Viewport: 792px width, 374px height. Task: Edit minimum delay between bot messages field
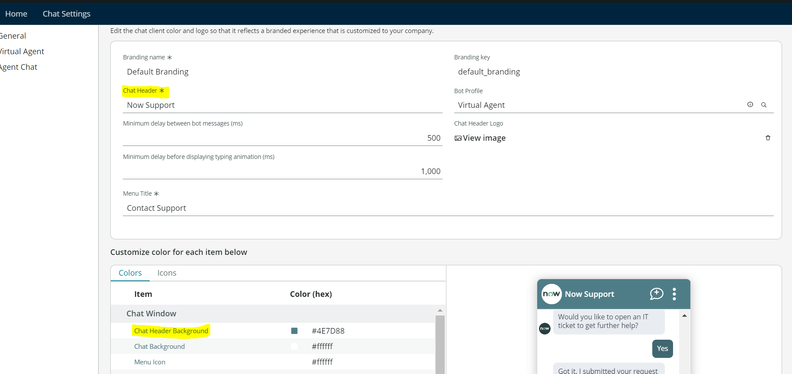[x=282, y=138]
